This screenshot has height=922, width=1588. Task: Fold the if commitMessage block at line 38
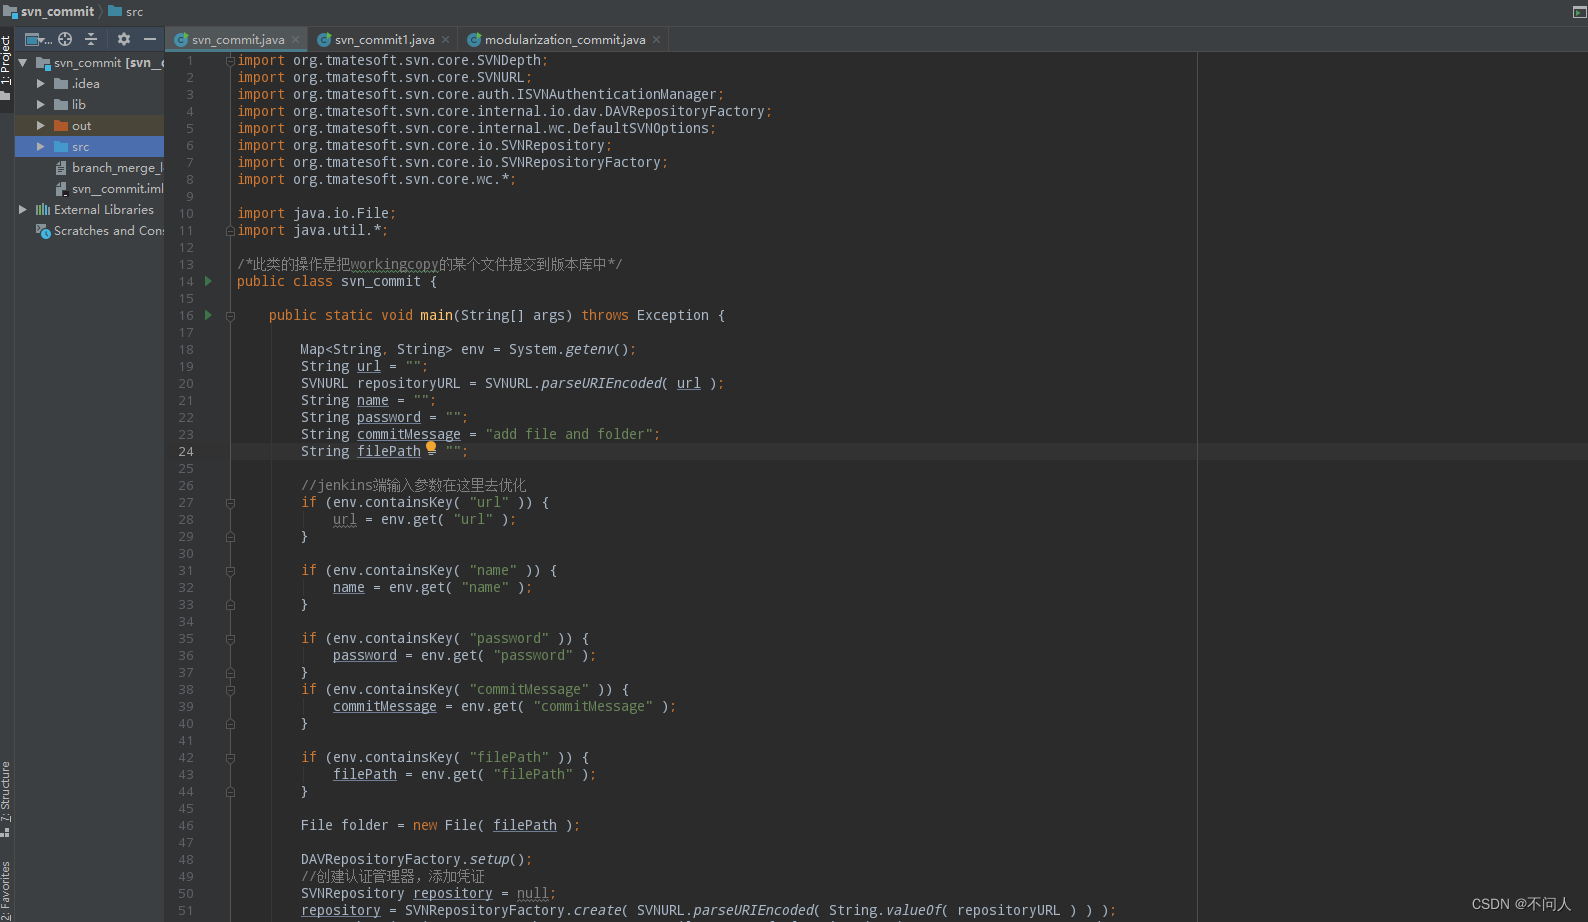point(230,690)
